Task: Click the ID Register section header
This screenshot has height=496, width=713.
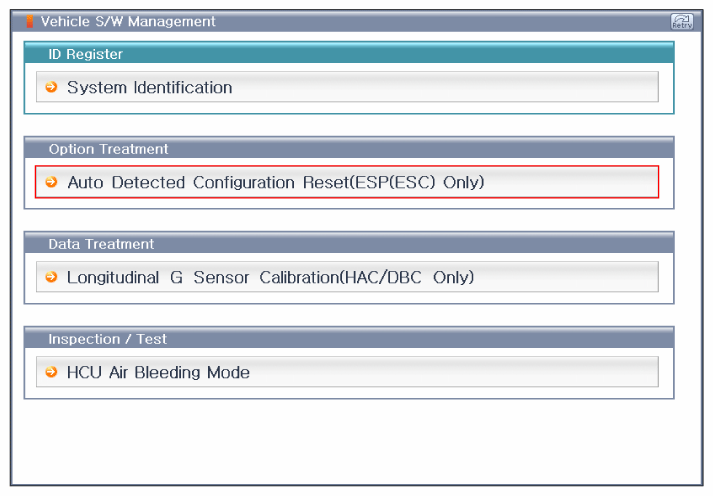Action: (86, 54)
